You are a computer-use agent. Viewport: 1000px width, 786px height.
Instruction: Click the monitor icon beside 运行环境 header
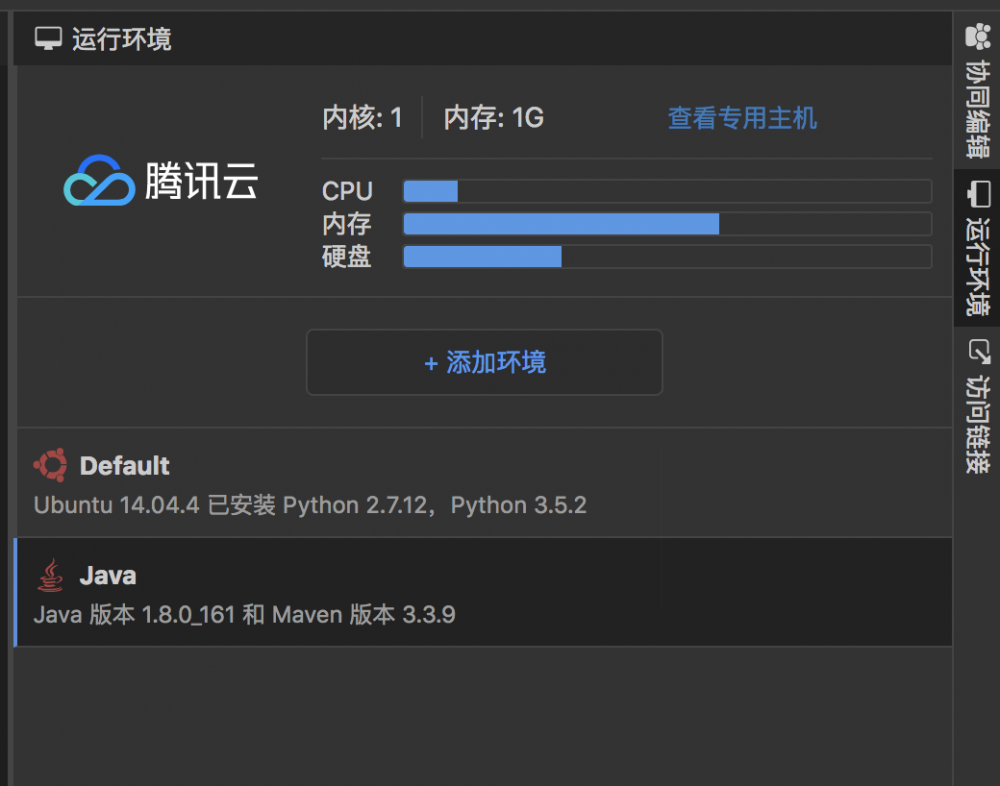[x=46, y=38]
